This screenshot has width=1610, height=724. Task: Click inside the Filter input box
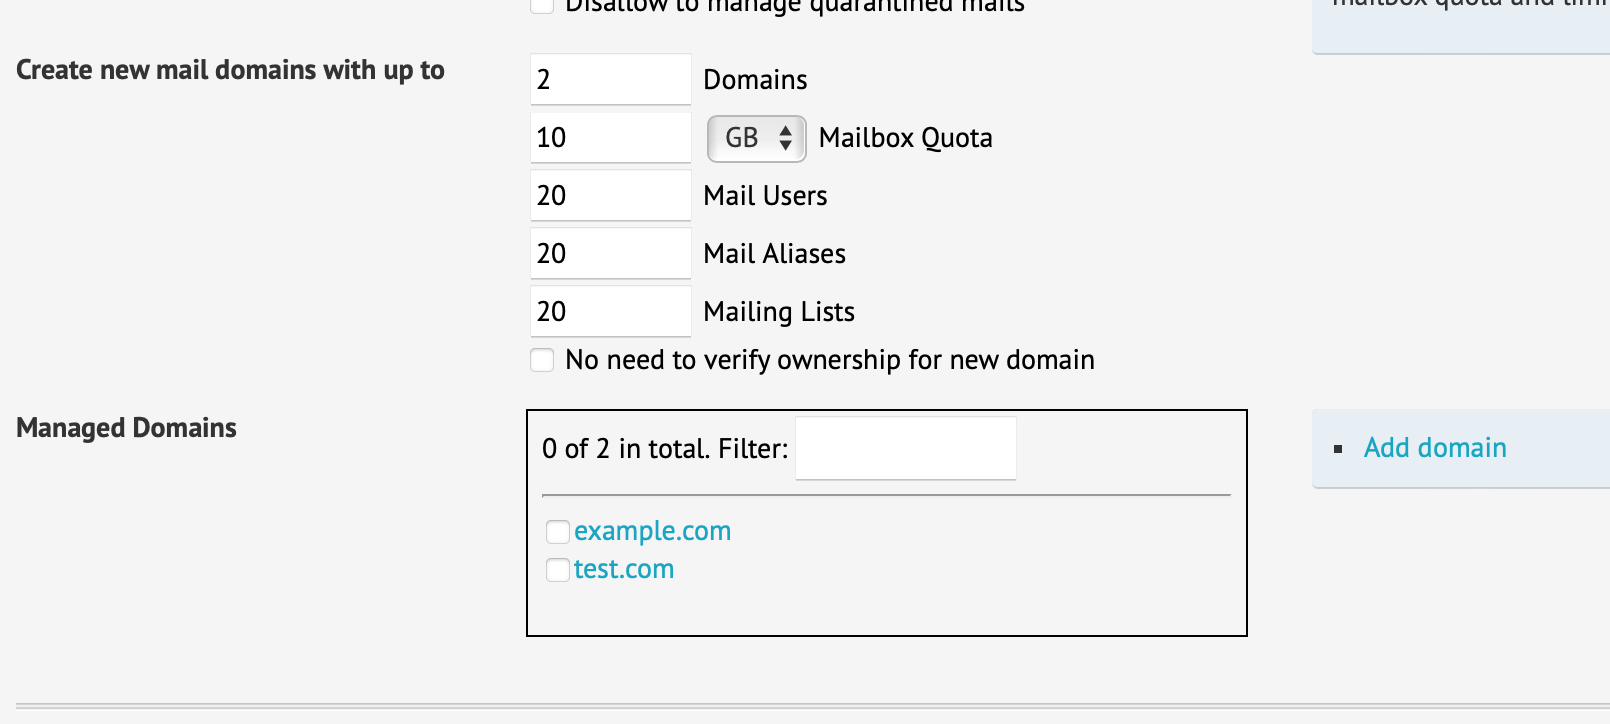905,448
